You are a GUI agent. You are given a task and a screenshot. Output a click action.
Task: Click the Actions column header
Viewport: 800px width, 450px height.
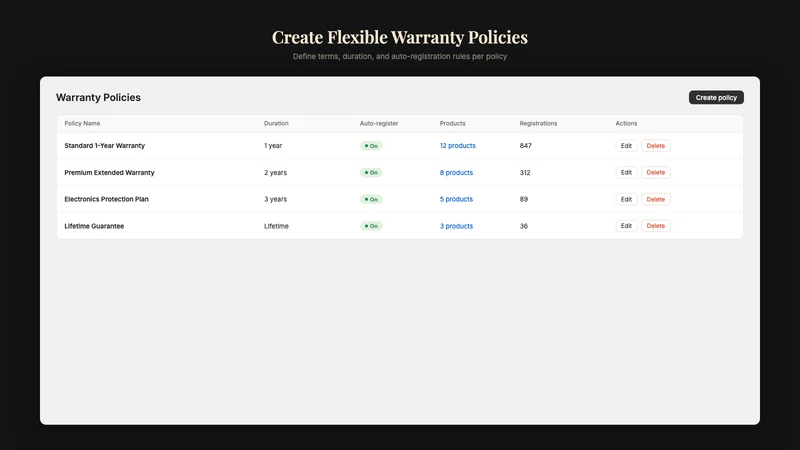click(x=626, y=123)
